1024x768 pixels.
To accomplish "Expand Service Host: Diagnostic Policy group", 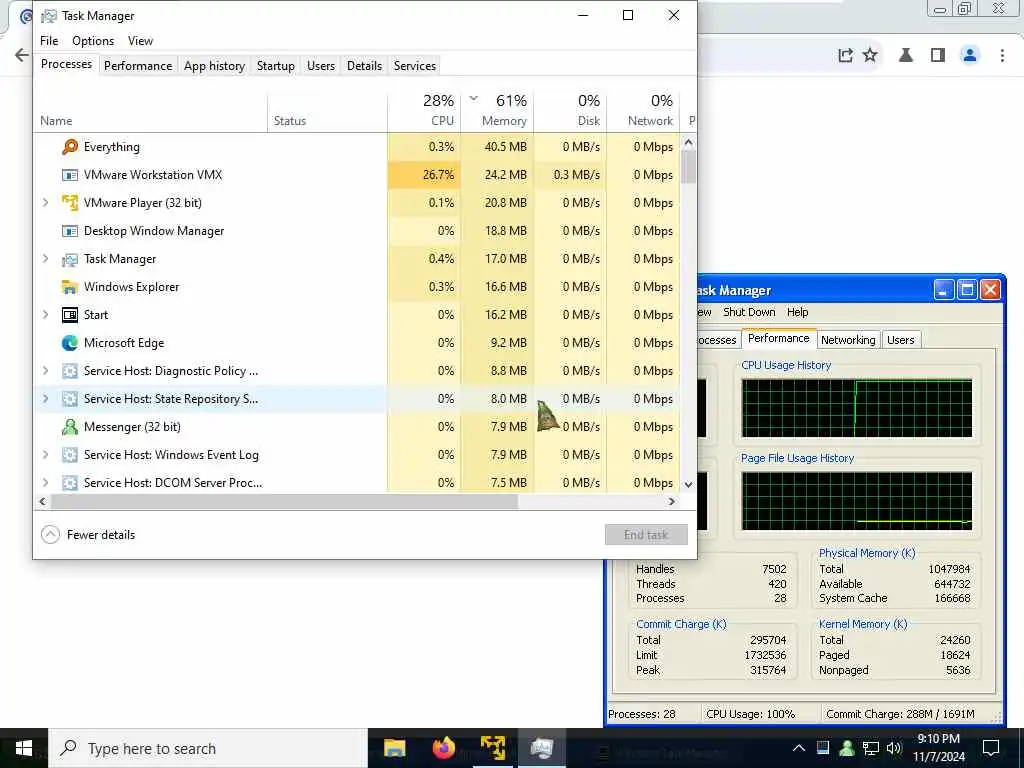I will coord(46,371).
